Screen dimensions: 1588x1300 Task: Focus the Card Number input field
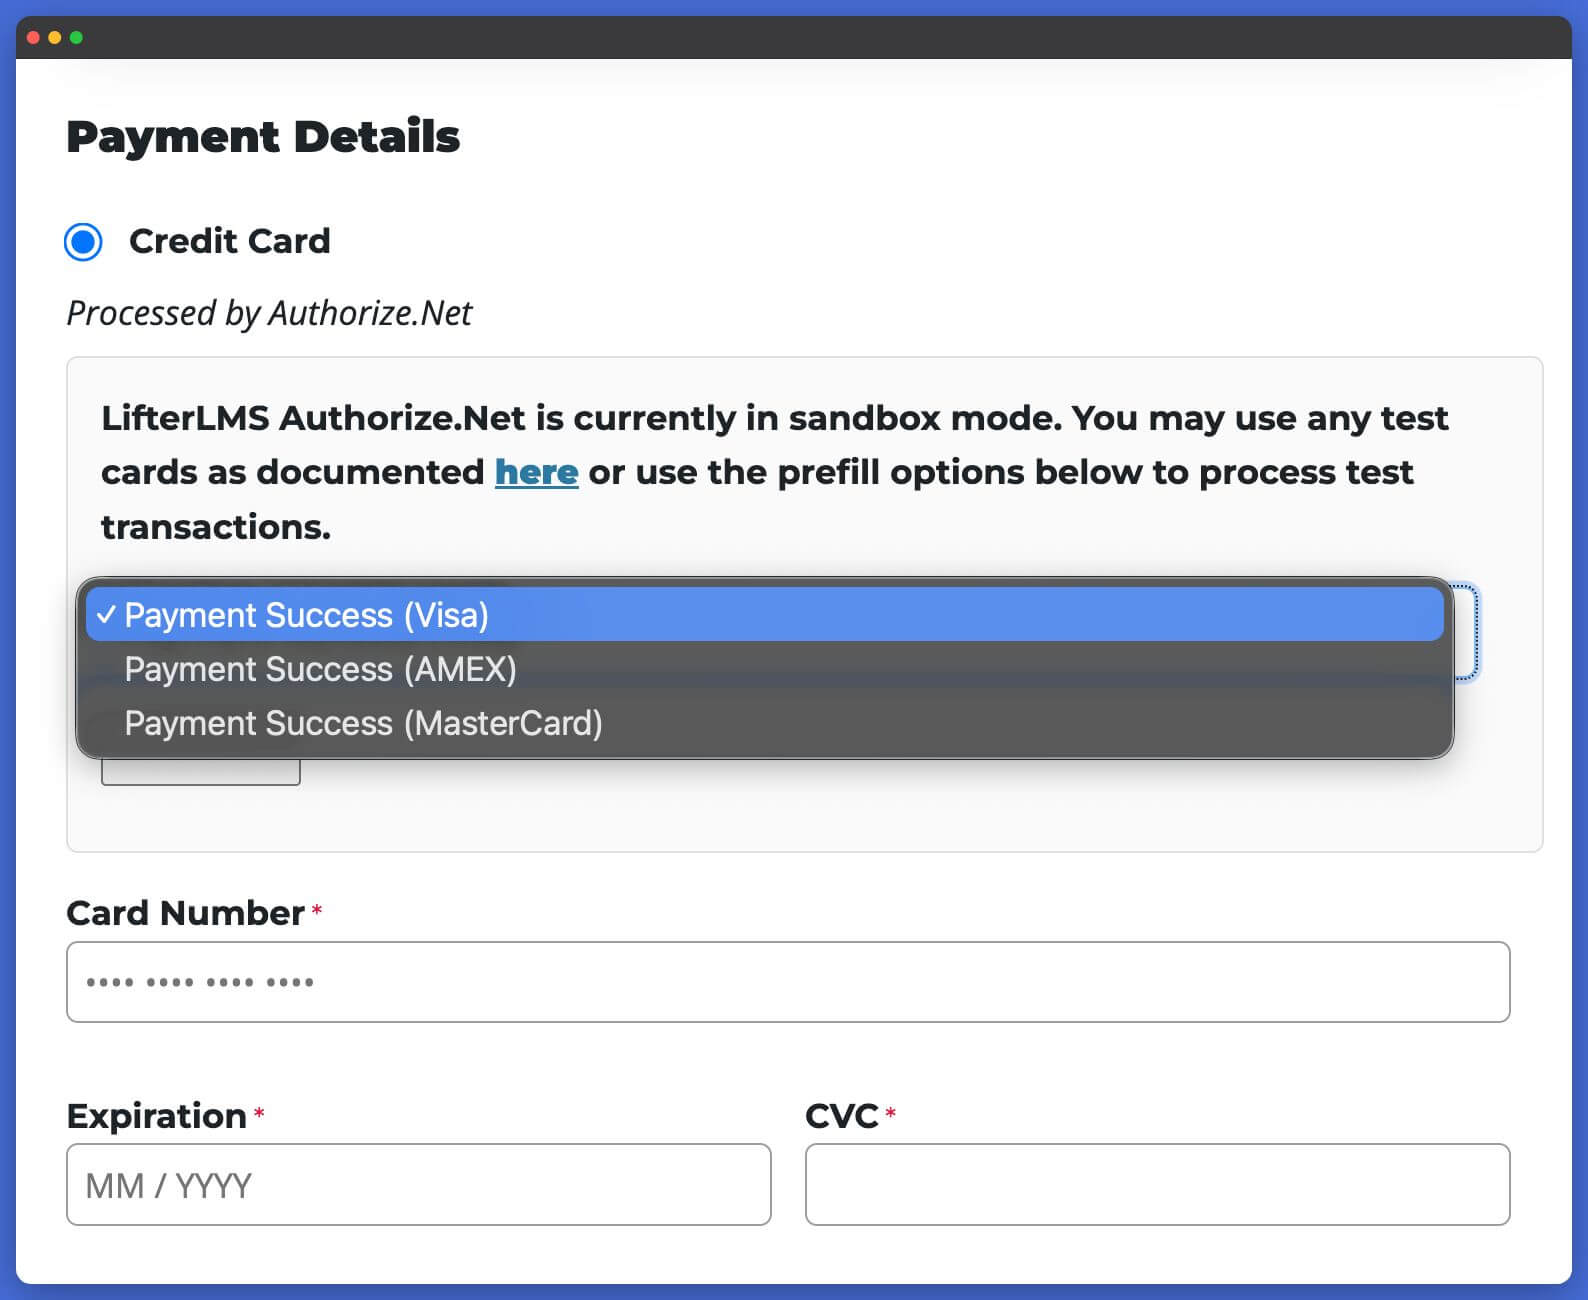(788, 982)
